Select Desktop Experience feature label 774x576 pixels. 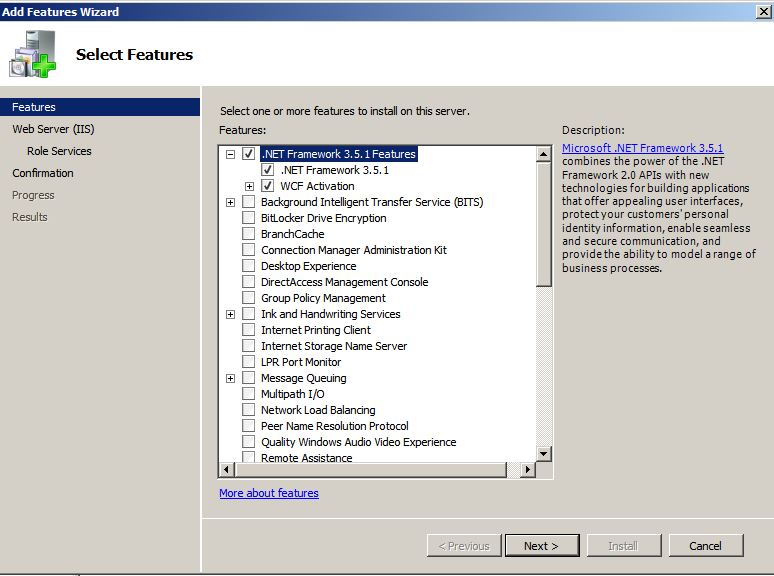(309, 266)
